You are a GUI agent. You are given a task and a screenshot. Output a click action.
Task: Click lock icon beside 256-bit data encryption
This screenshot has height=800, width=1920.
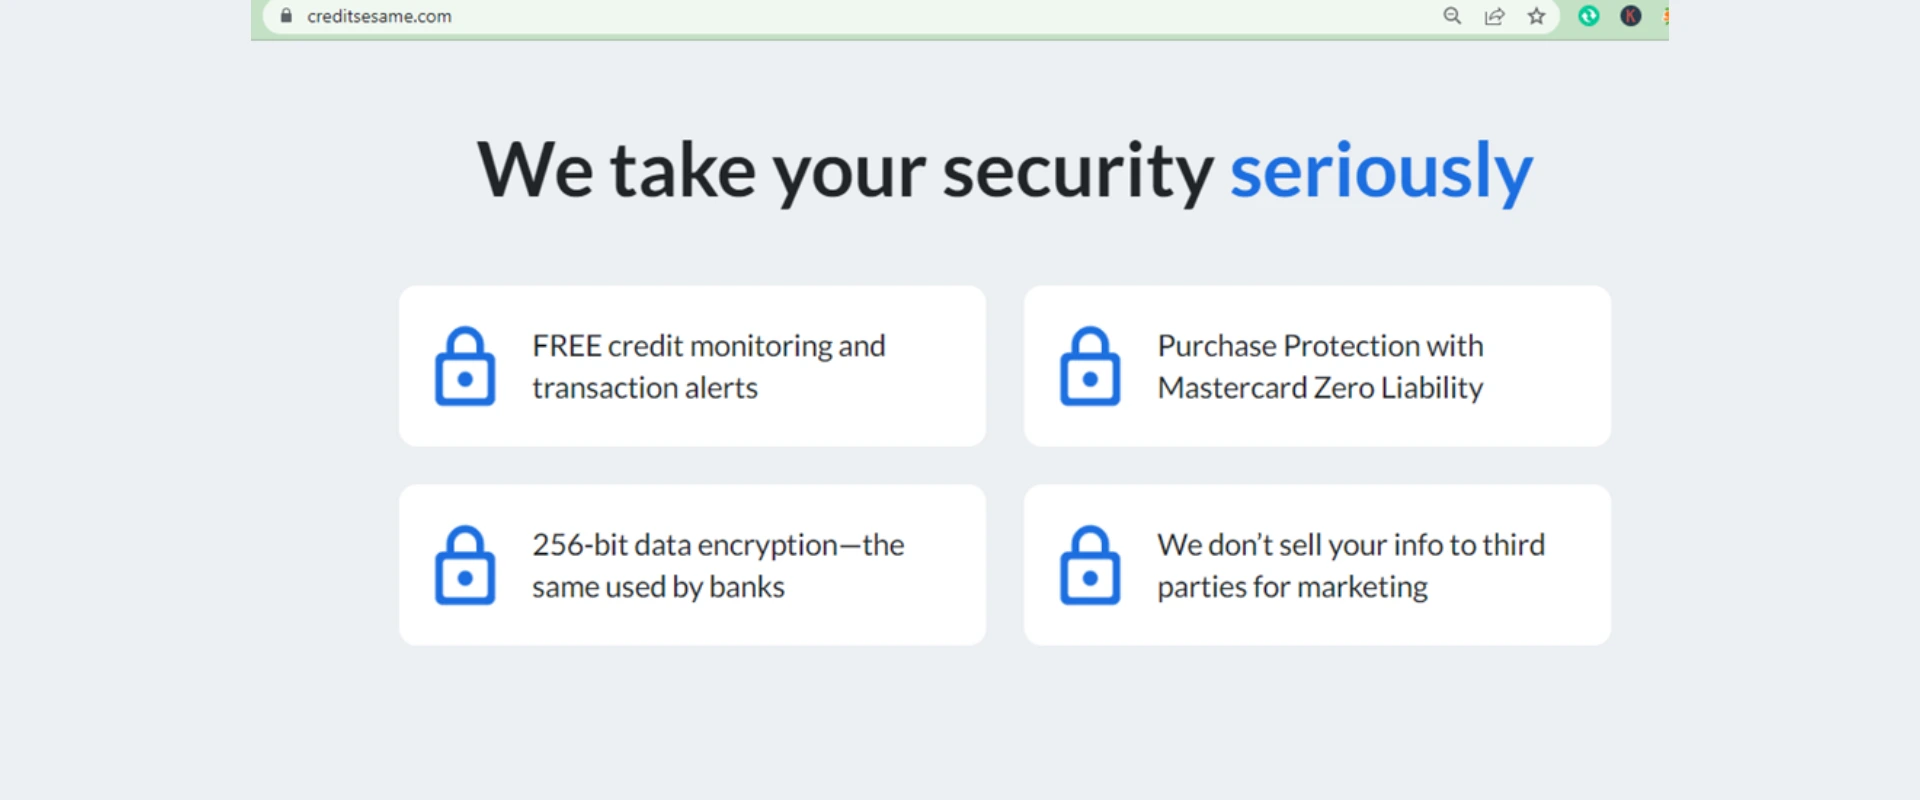[465, 565]
